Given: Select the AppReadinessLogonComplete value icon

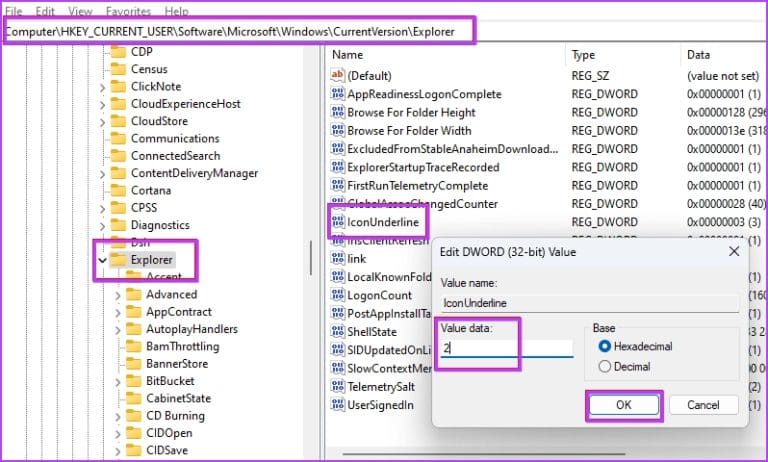Looking at the screenshot, I should click(x=337, y=94).
